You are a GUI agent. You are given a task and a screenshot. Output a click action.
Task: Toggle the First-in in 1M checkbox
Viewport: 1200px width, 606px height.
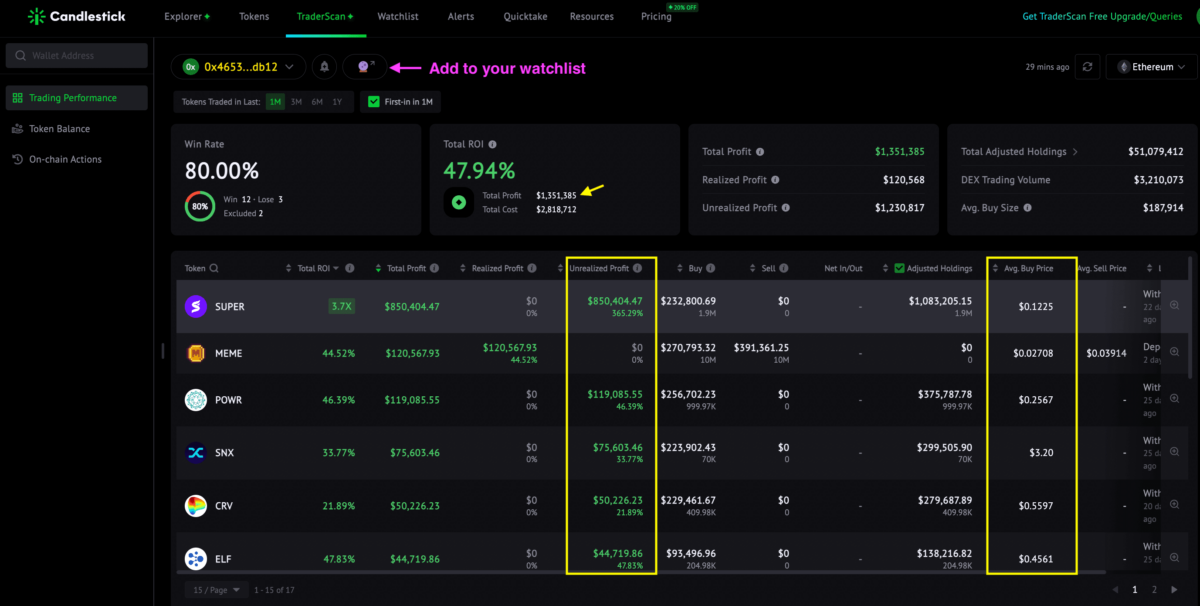tap(374, 102)
